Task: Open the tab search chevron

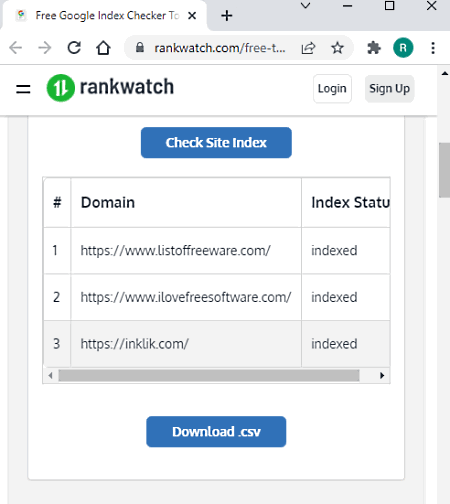Action: pos(305,6)
